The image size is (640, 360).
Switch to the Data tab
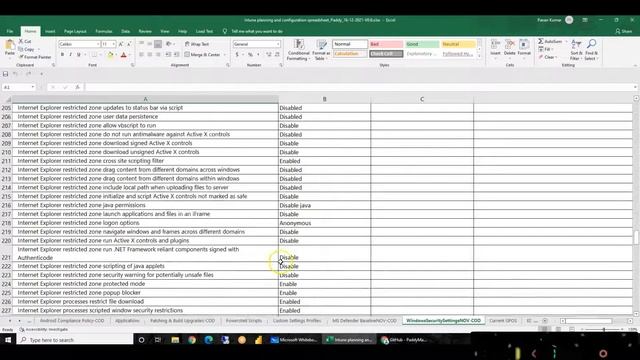click(x=125, y=31)
